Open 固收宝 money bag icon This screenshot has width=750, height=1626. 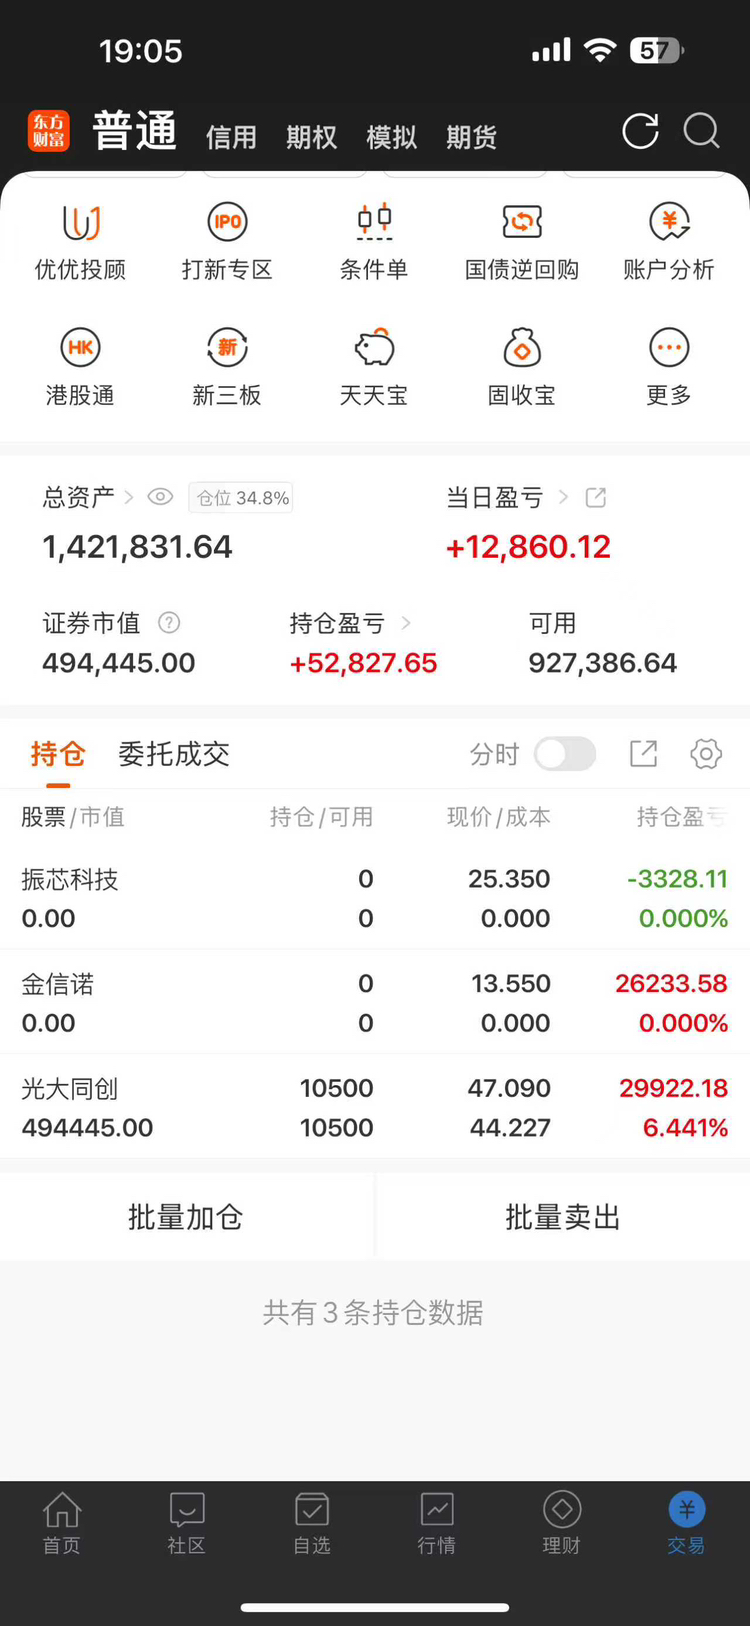click(x=522, y=348)
